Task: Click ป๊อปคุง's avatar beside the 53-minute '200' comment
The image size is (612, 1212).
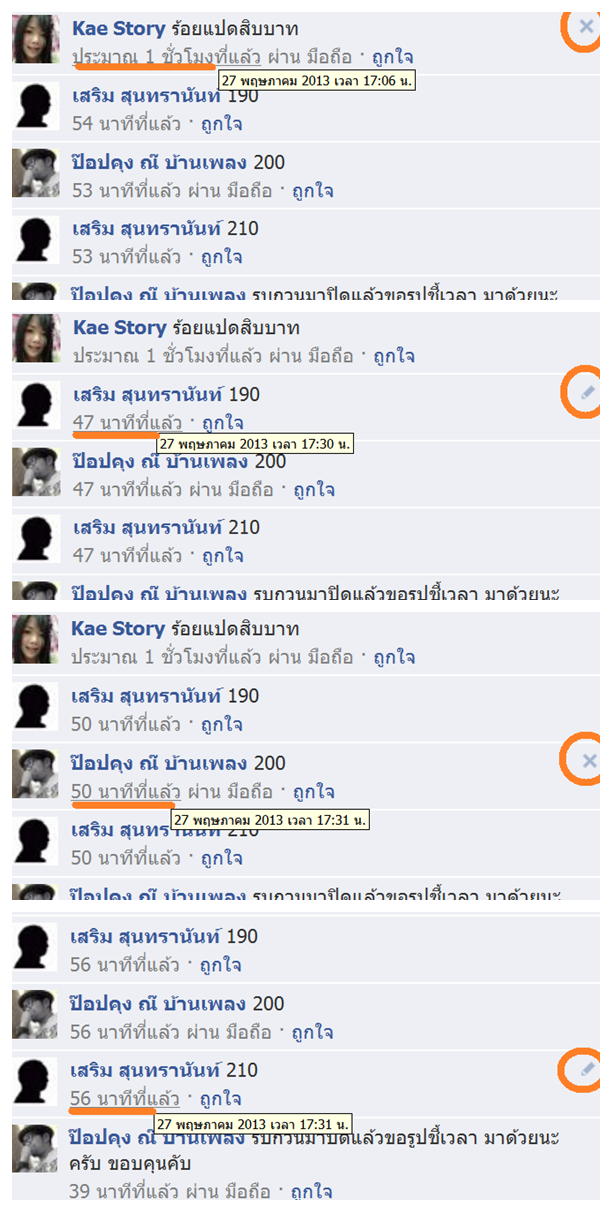Action: [36, 173]
